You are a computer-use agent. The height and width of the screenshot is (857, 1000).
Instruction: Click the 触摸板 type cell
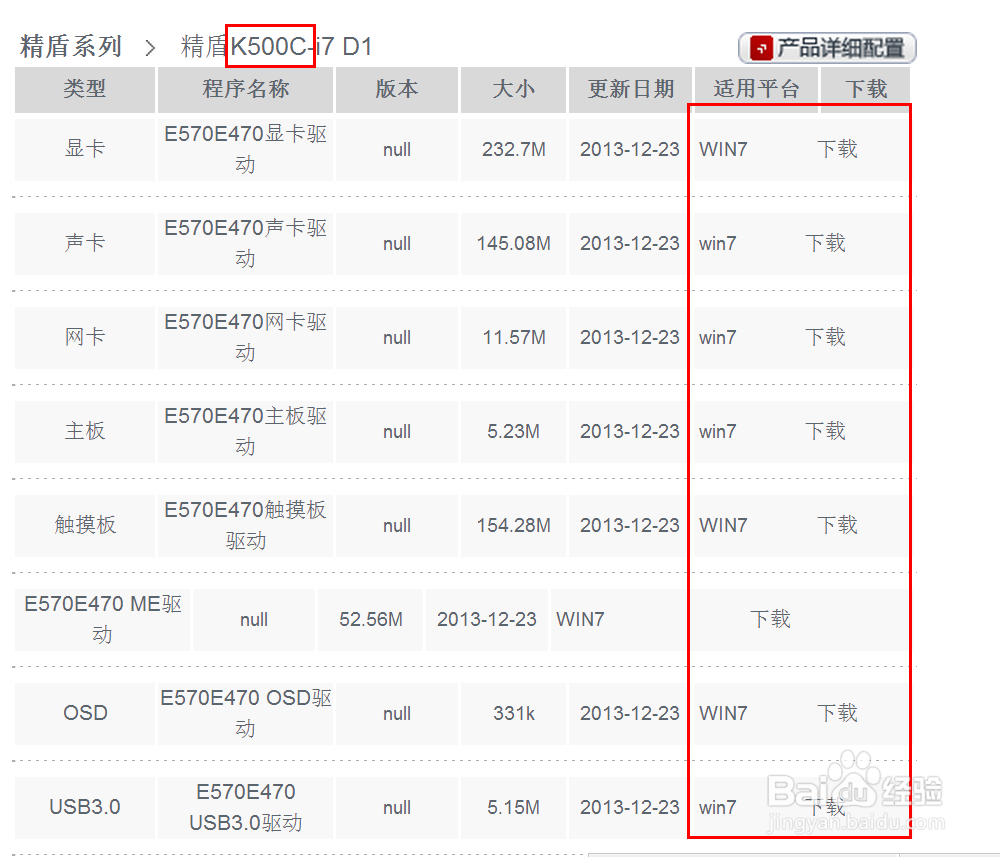pos(85,525)
